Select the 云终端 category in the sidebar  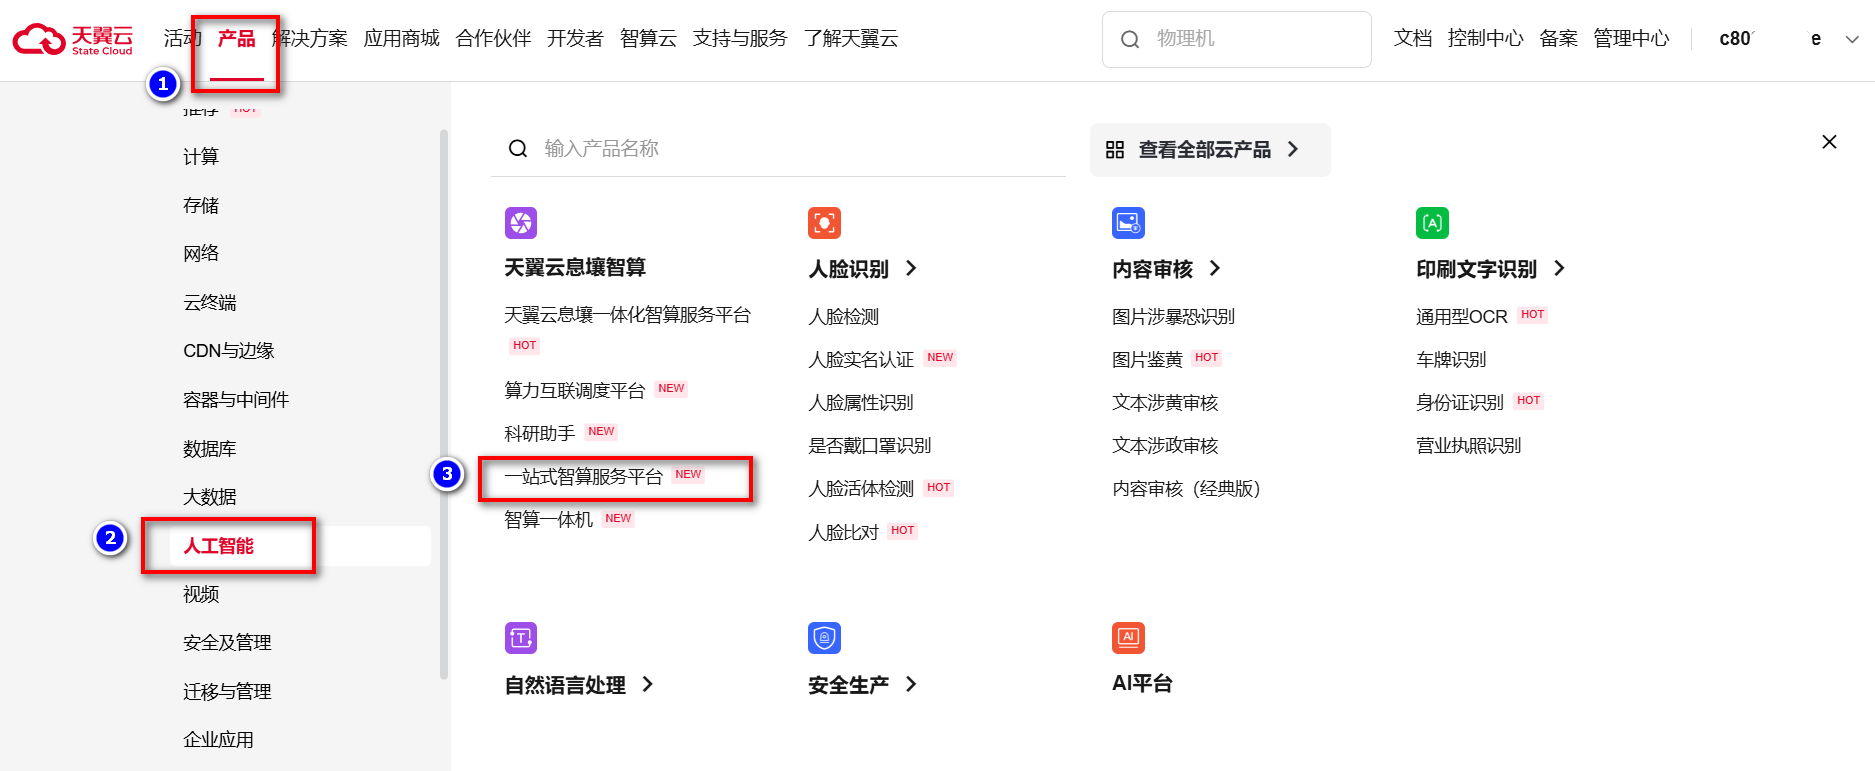coord(210,303)
